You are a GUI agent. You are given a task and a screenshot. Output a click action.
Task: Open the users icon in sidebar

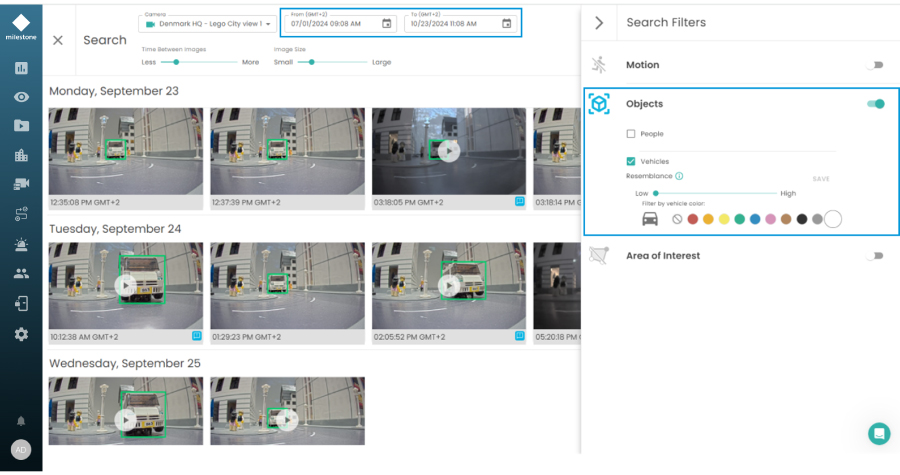(21, 273)
